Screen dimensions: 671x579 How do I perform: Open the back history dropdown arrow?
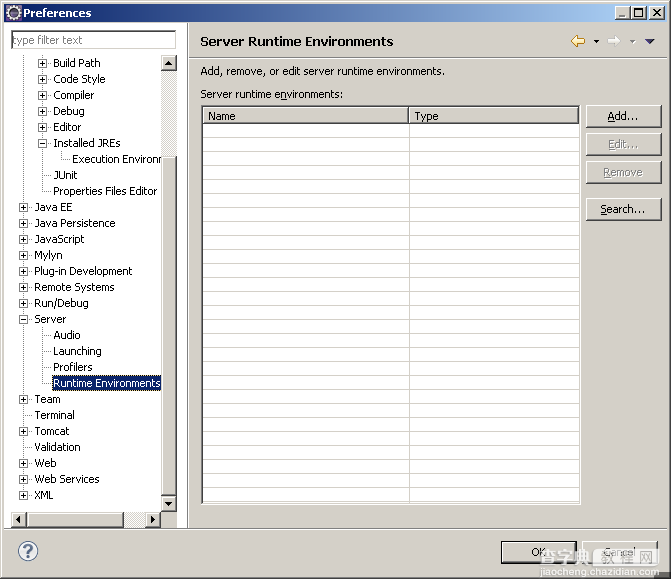[596, 42]
